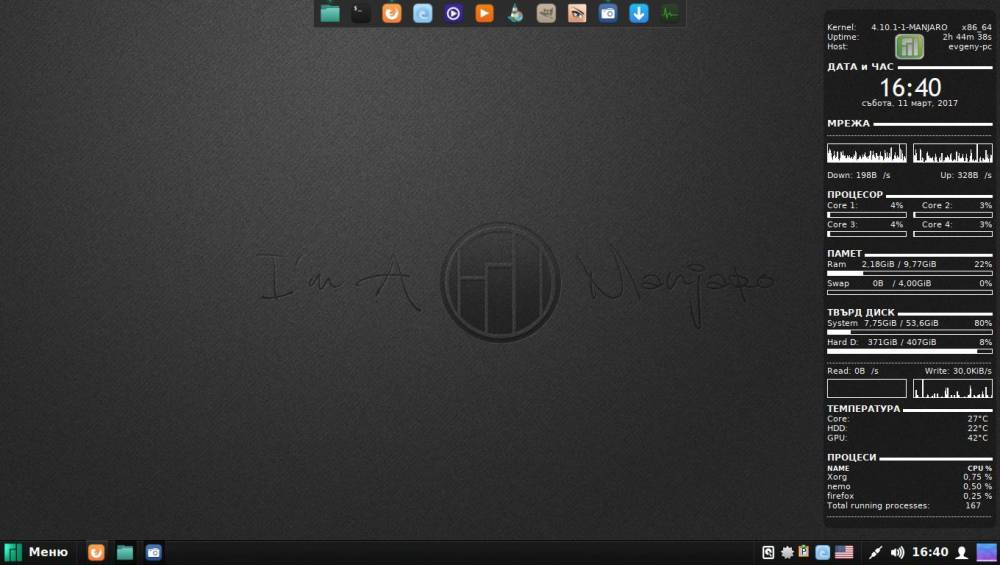Change keyboard layout via the US flag
This screenshot has height=565, width=1000.
844,552
